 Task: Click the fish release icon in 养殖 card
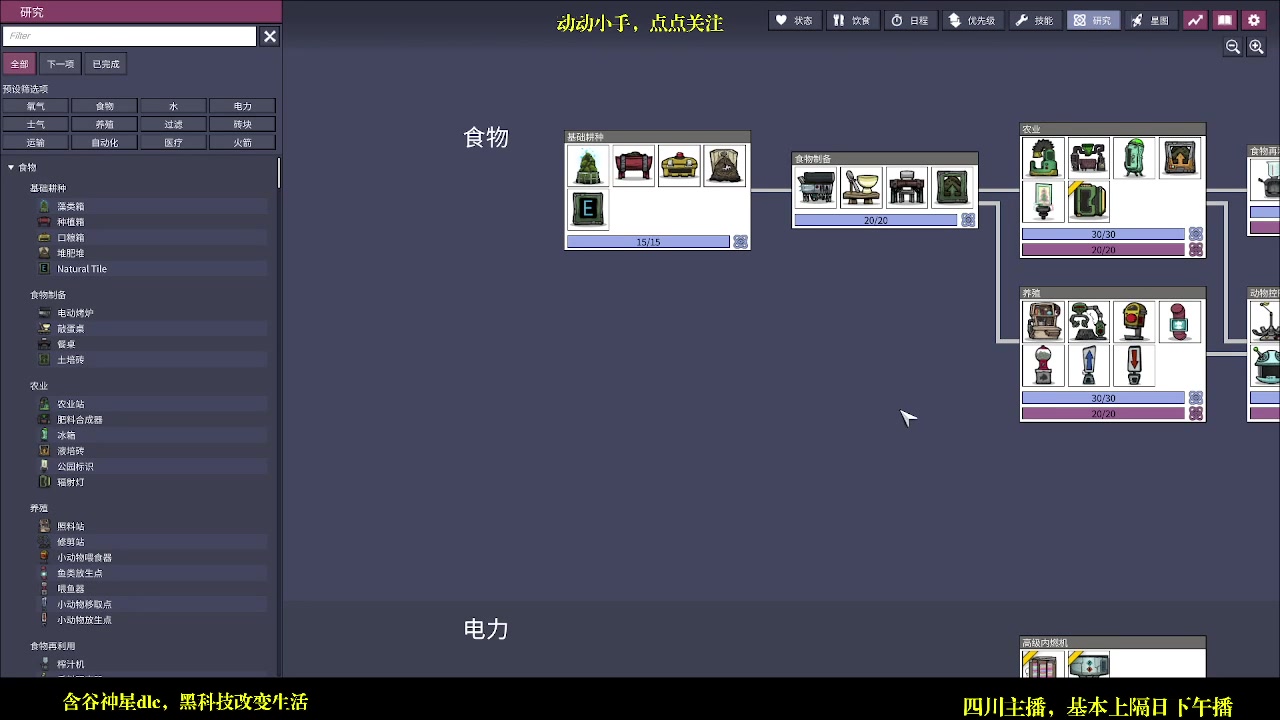[x=1180, y=322]
